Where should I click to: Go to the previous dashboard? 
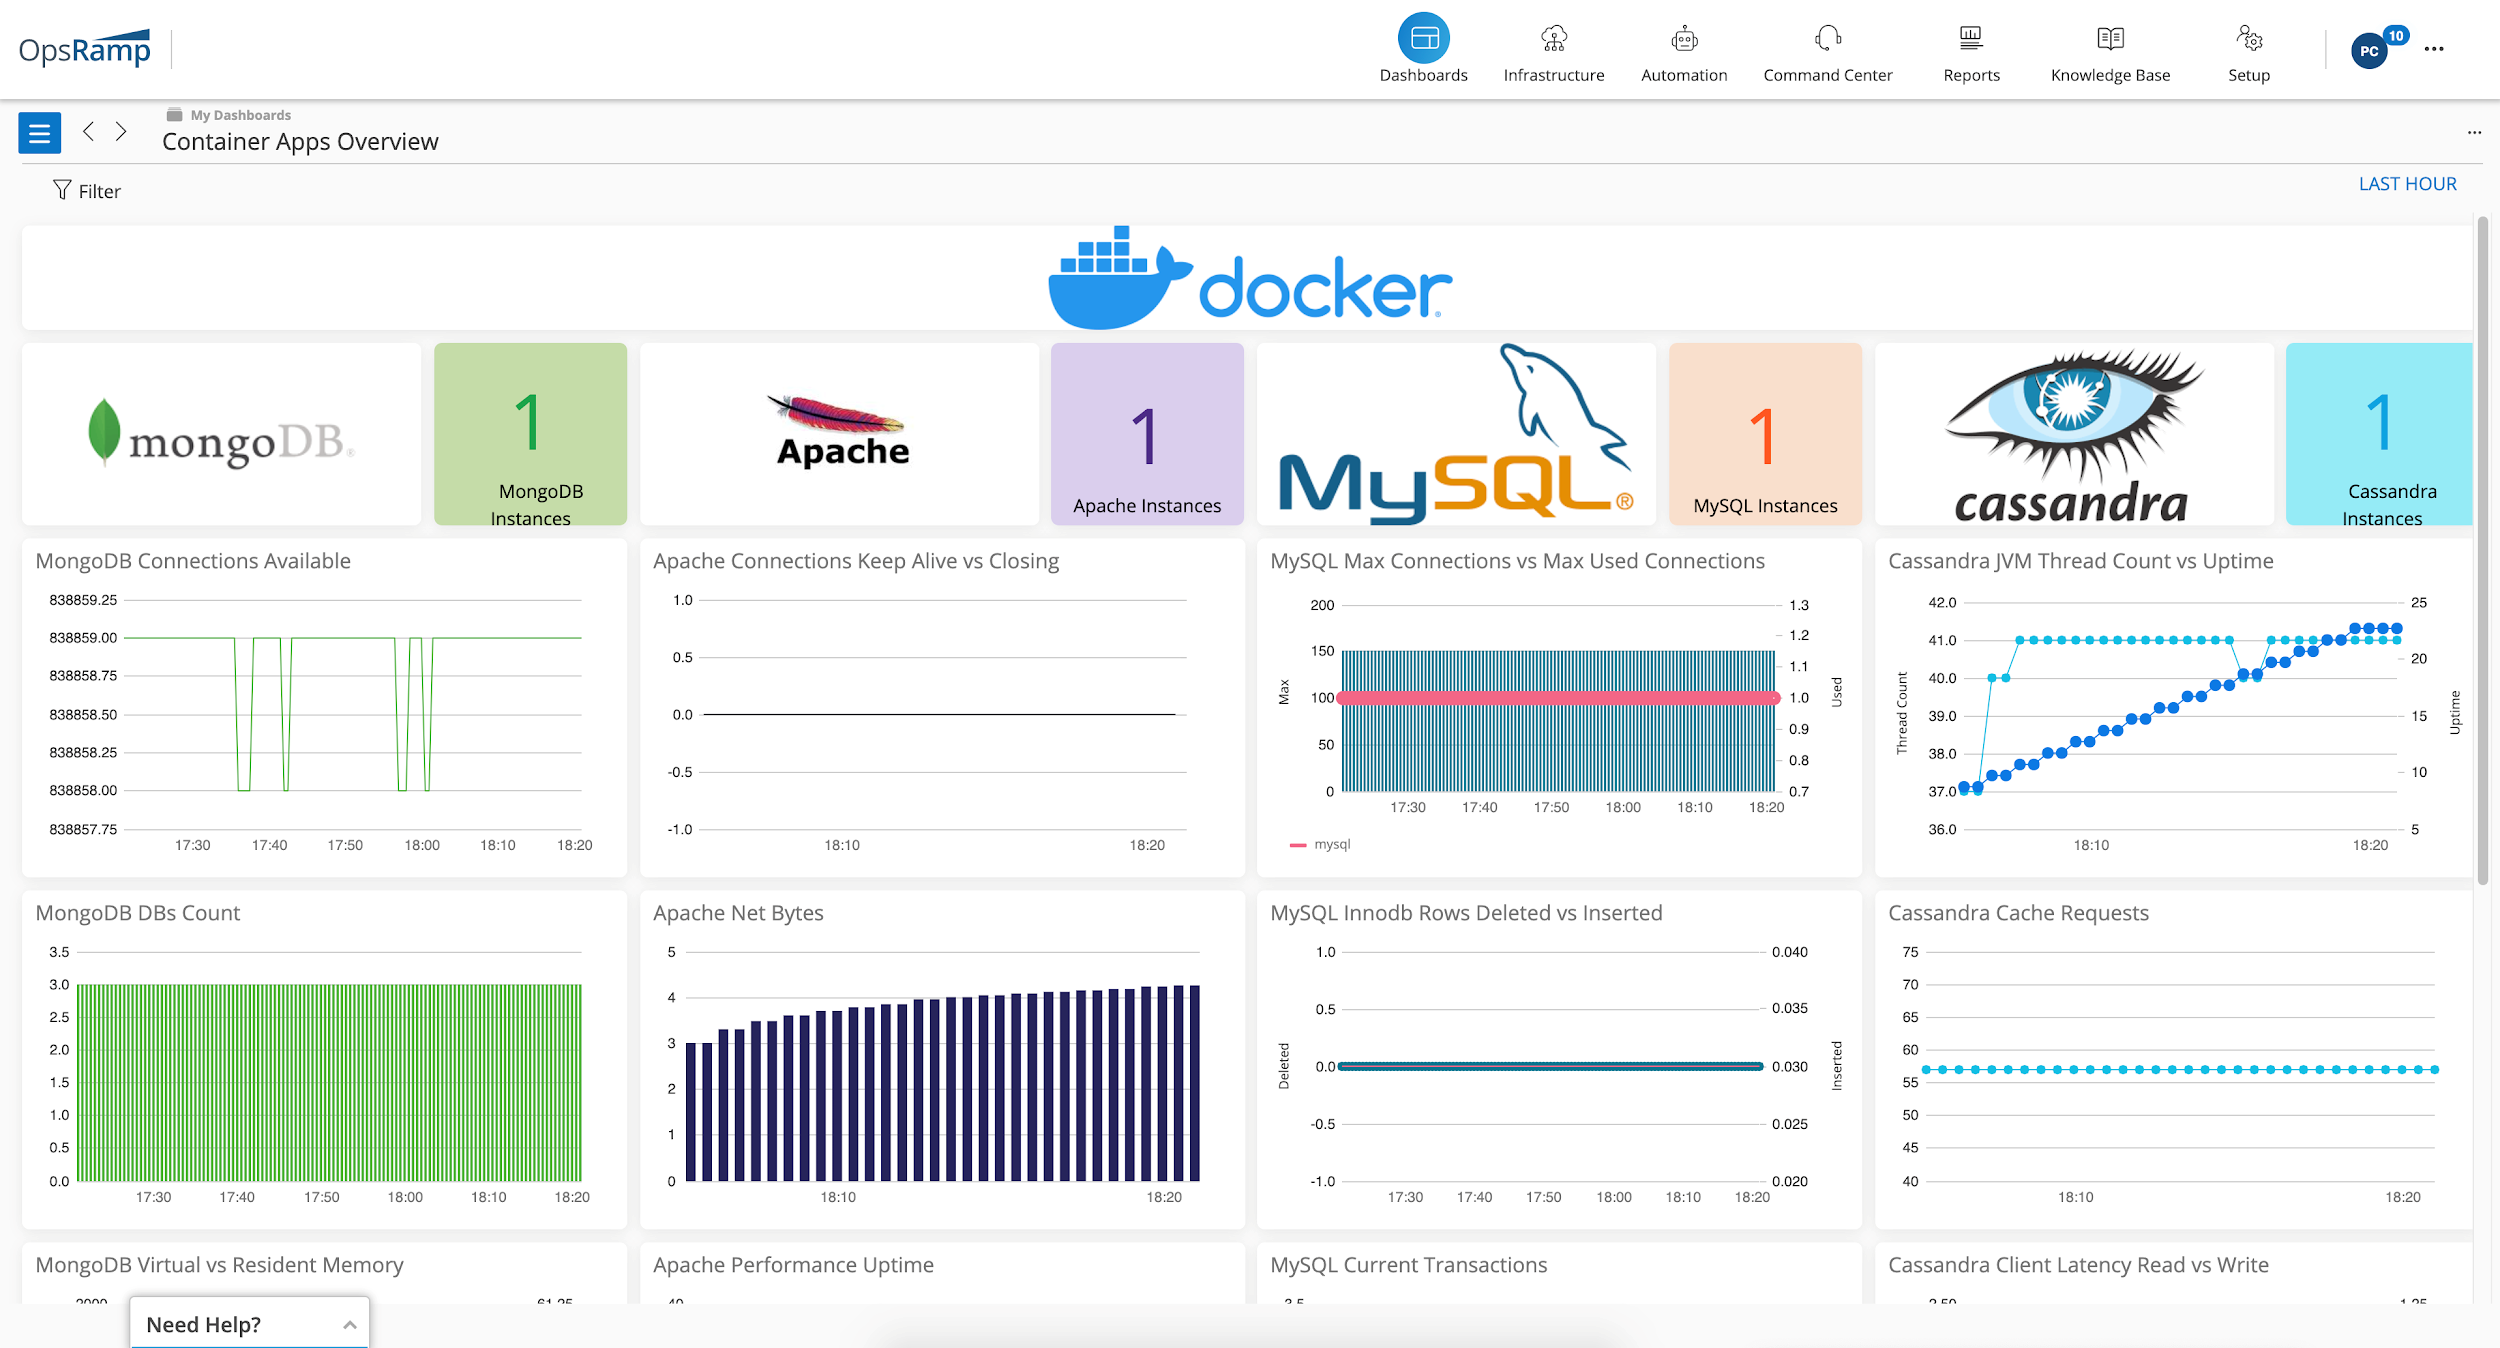click(89, 131)
